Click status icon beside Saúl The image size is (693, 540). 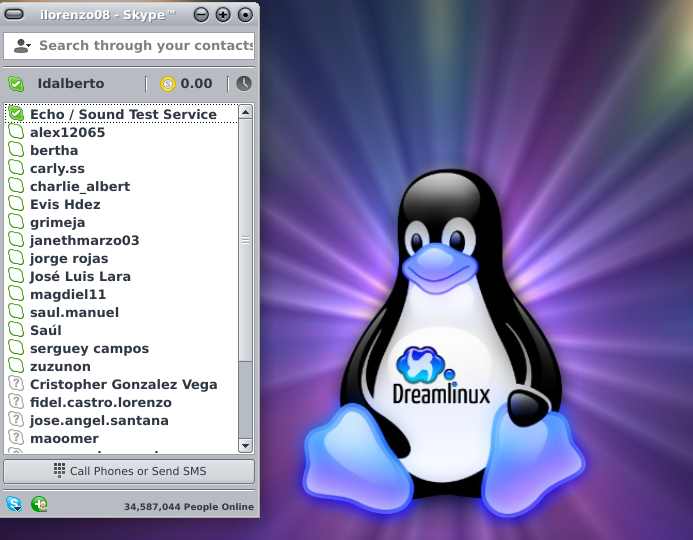[x=16, y=330]
